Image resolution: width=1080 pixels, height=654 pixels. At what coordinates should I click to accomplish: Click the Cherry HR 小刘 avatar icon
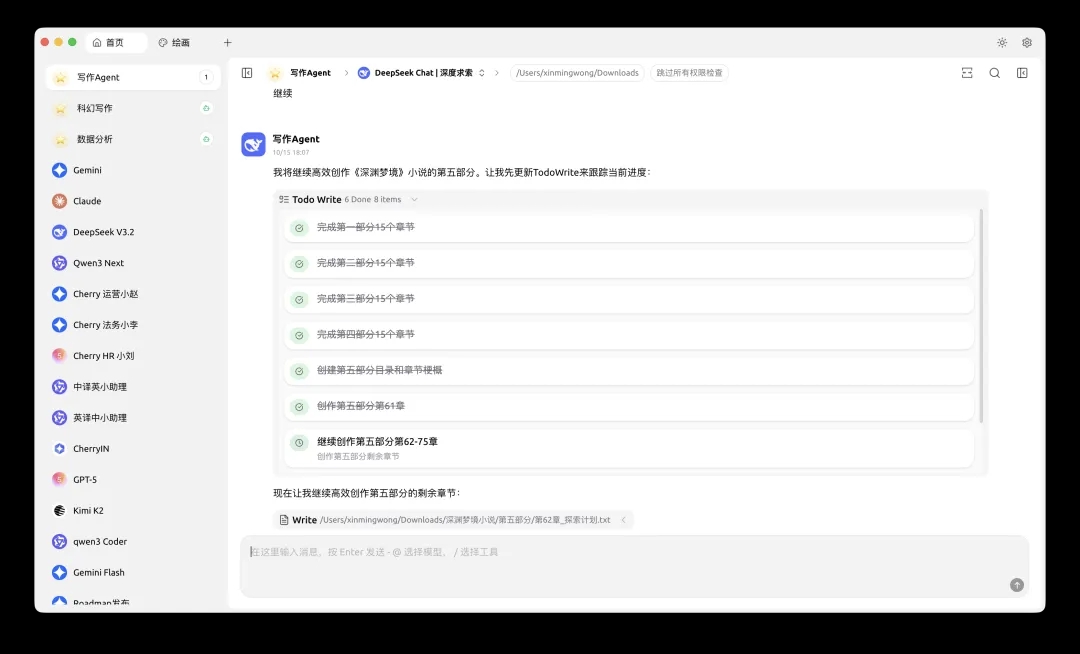tap(59, 356)
